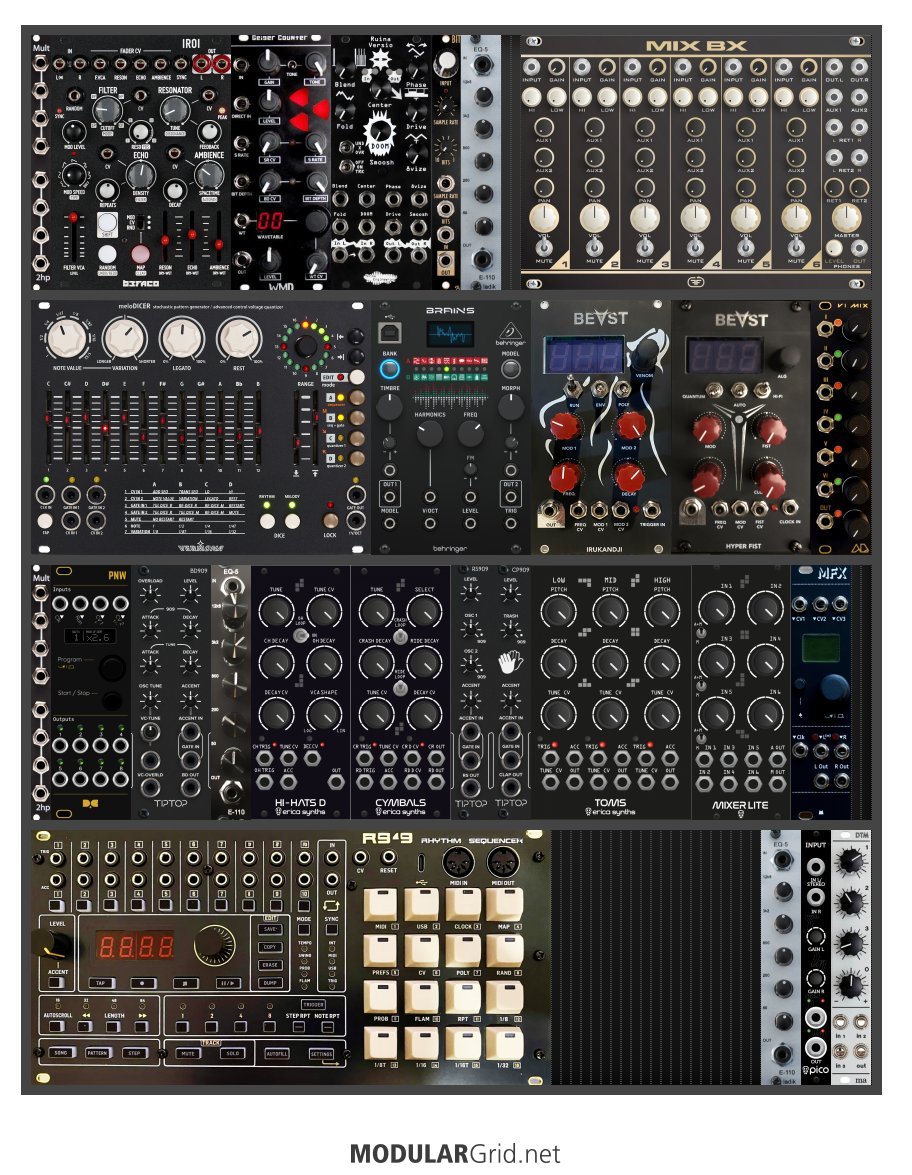The image size is (912, 1175).
Task: Select meloDICER preset D quantizer 2 button
Action: point(357,459)
